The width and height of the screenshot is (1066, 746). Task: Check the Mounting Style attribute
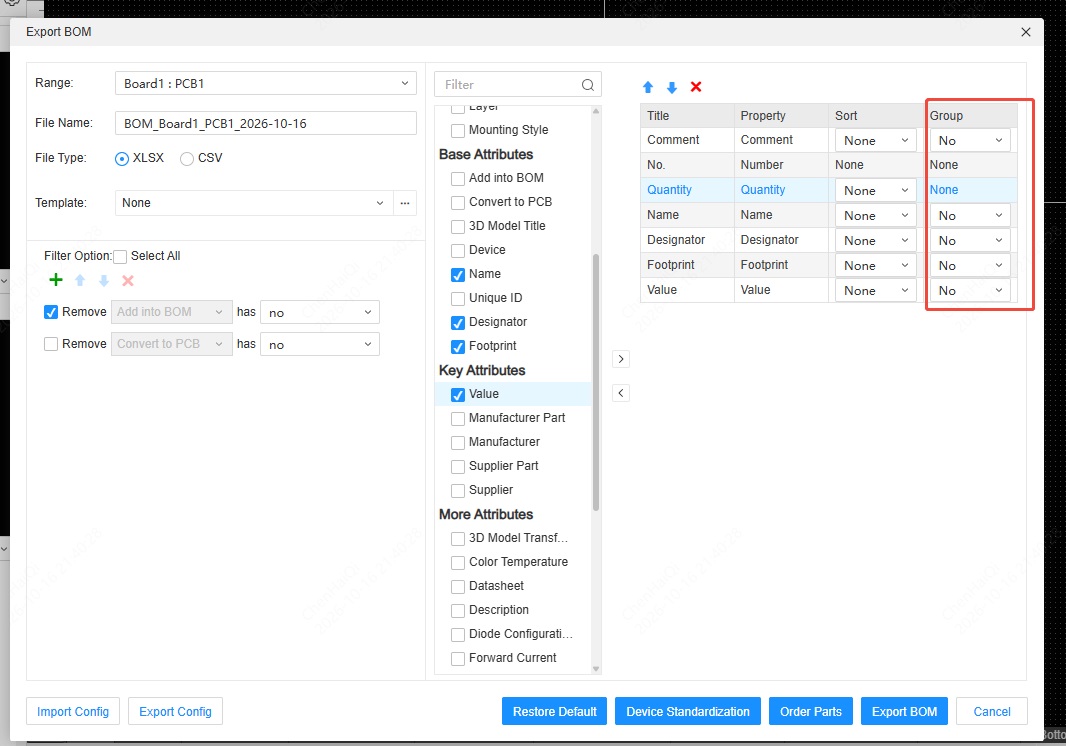(458, 131)
